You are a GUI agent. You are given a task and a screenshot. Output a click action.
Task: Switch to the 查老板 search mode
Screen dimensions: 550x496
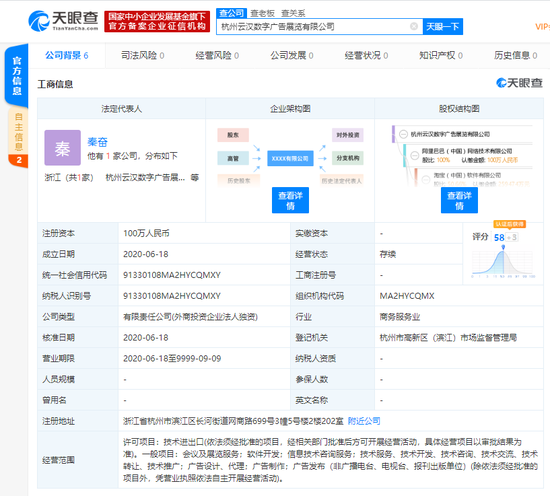pyautogui.click(x=262, y=13)
